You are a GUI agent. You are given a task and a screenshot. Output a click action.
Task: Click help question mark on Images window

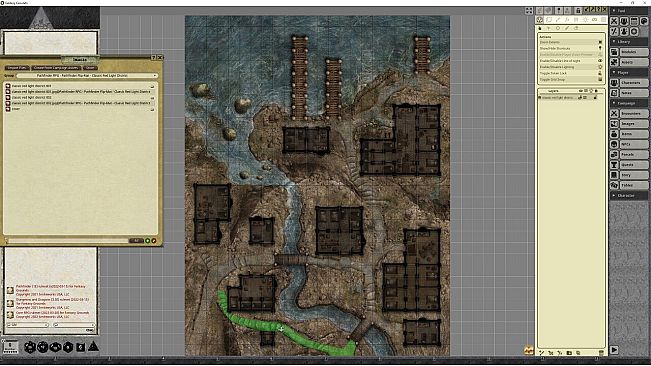click(154, 57)
